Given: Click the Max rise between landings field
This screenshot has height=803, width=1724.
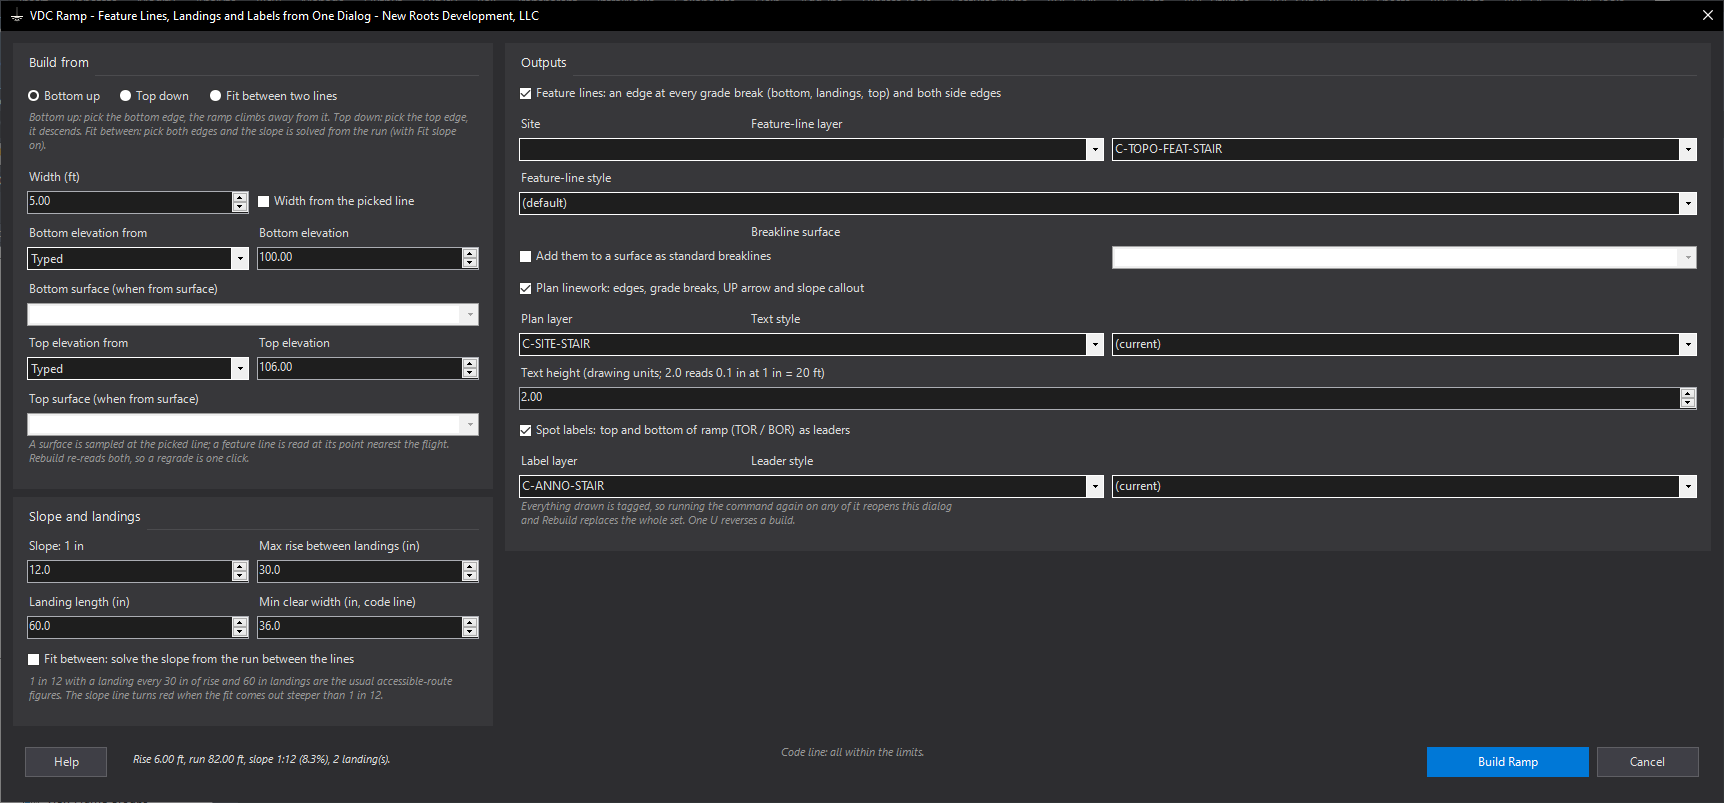Looking at the screenshot, I should tap(360, 571).
